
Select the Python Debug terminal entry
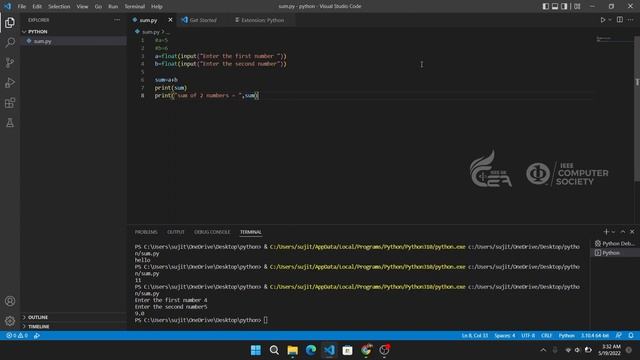(x=615, y=243)
